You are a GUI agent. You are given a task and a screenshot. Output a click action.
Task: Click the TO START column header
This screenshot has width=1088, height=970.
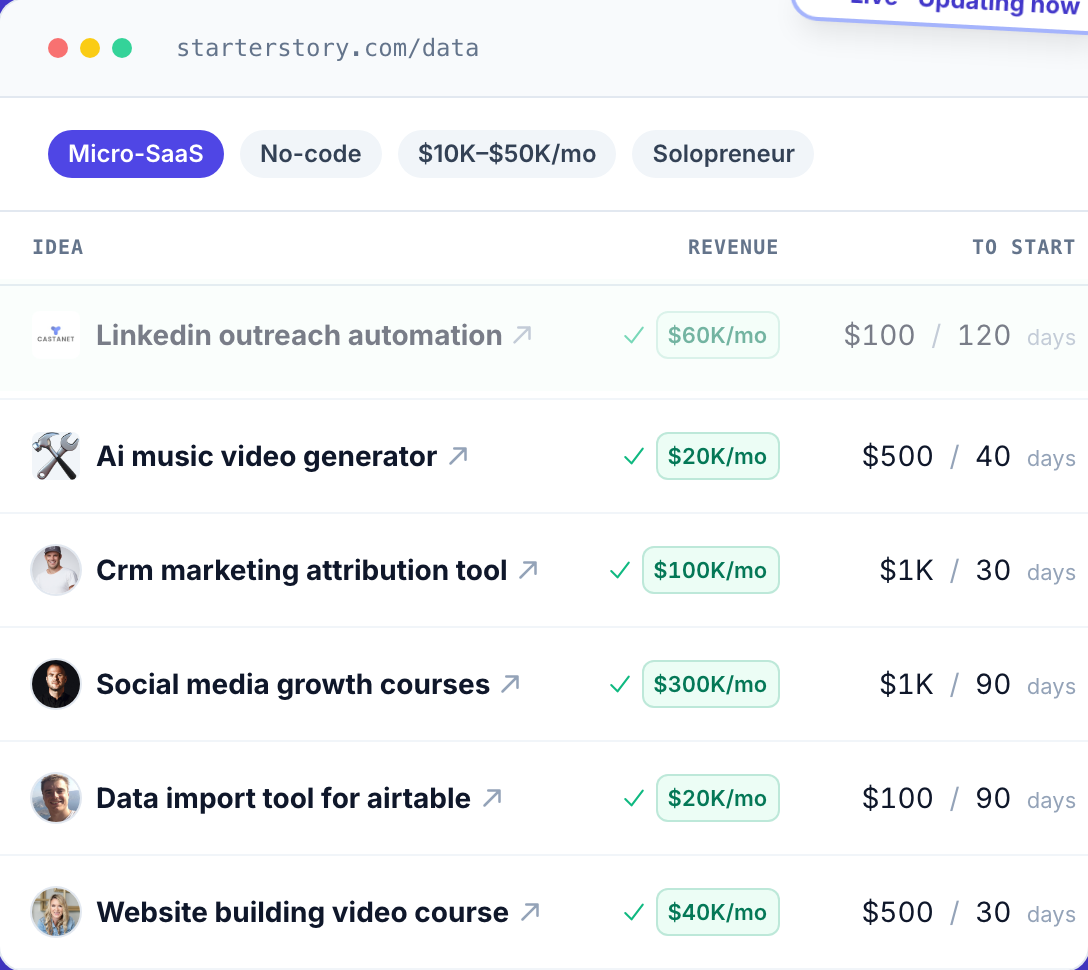click(1023, 247)
